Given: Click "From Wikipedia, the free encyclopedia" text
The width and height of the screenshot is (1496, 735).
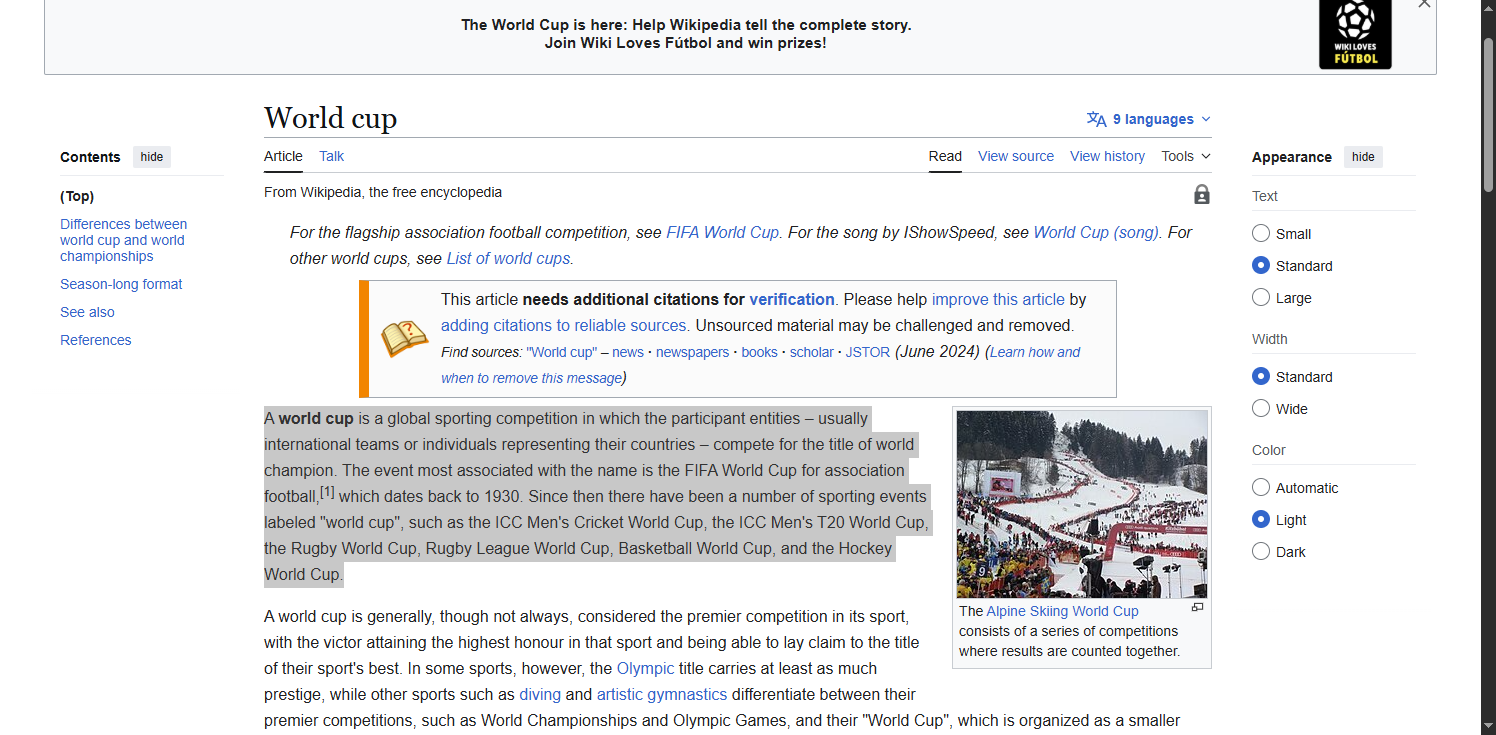Looking at the screenshot, I should pos(383,192).
